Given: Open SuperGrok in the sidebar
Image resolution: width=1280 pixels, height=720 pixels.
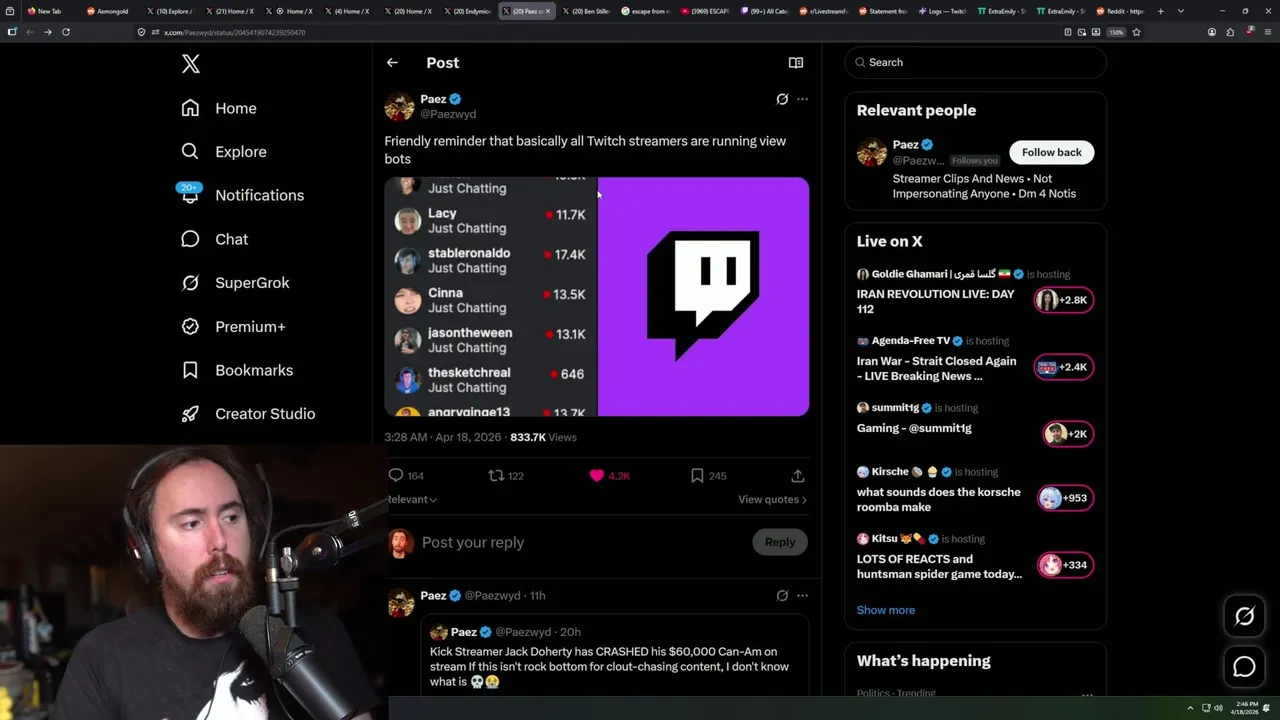Looking at the screenshot, I should (x=235, y=283).
